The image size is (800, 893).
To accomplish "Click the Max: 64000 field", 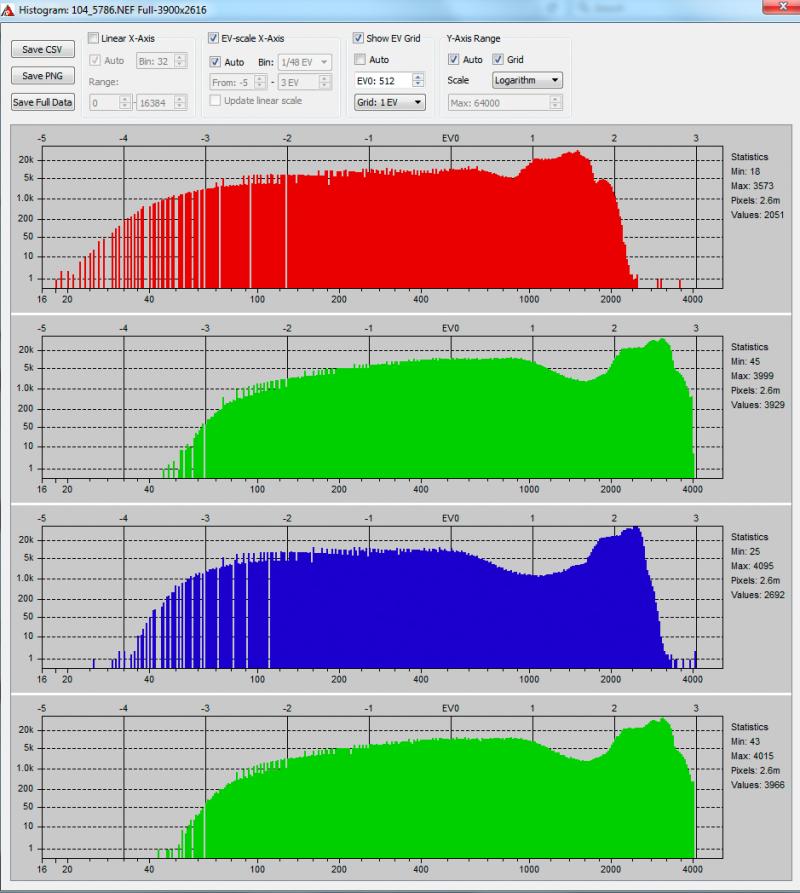I will (x=499, y=103).
